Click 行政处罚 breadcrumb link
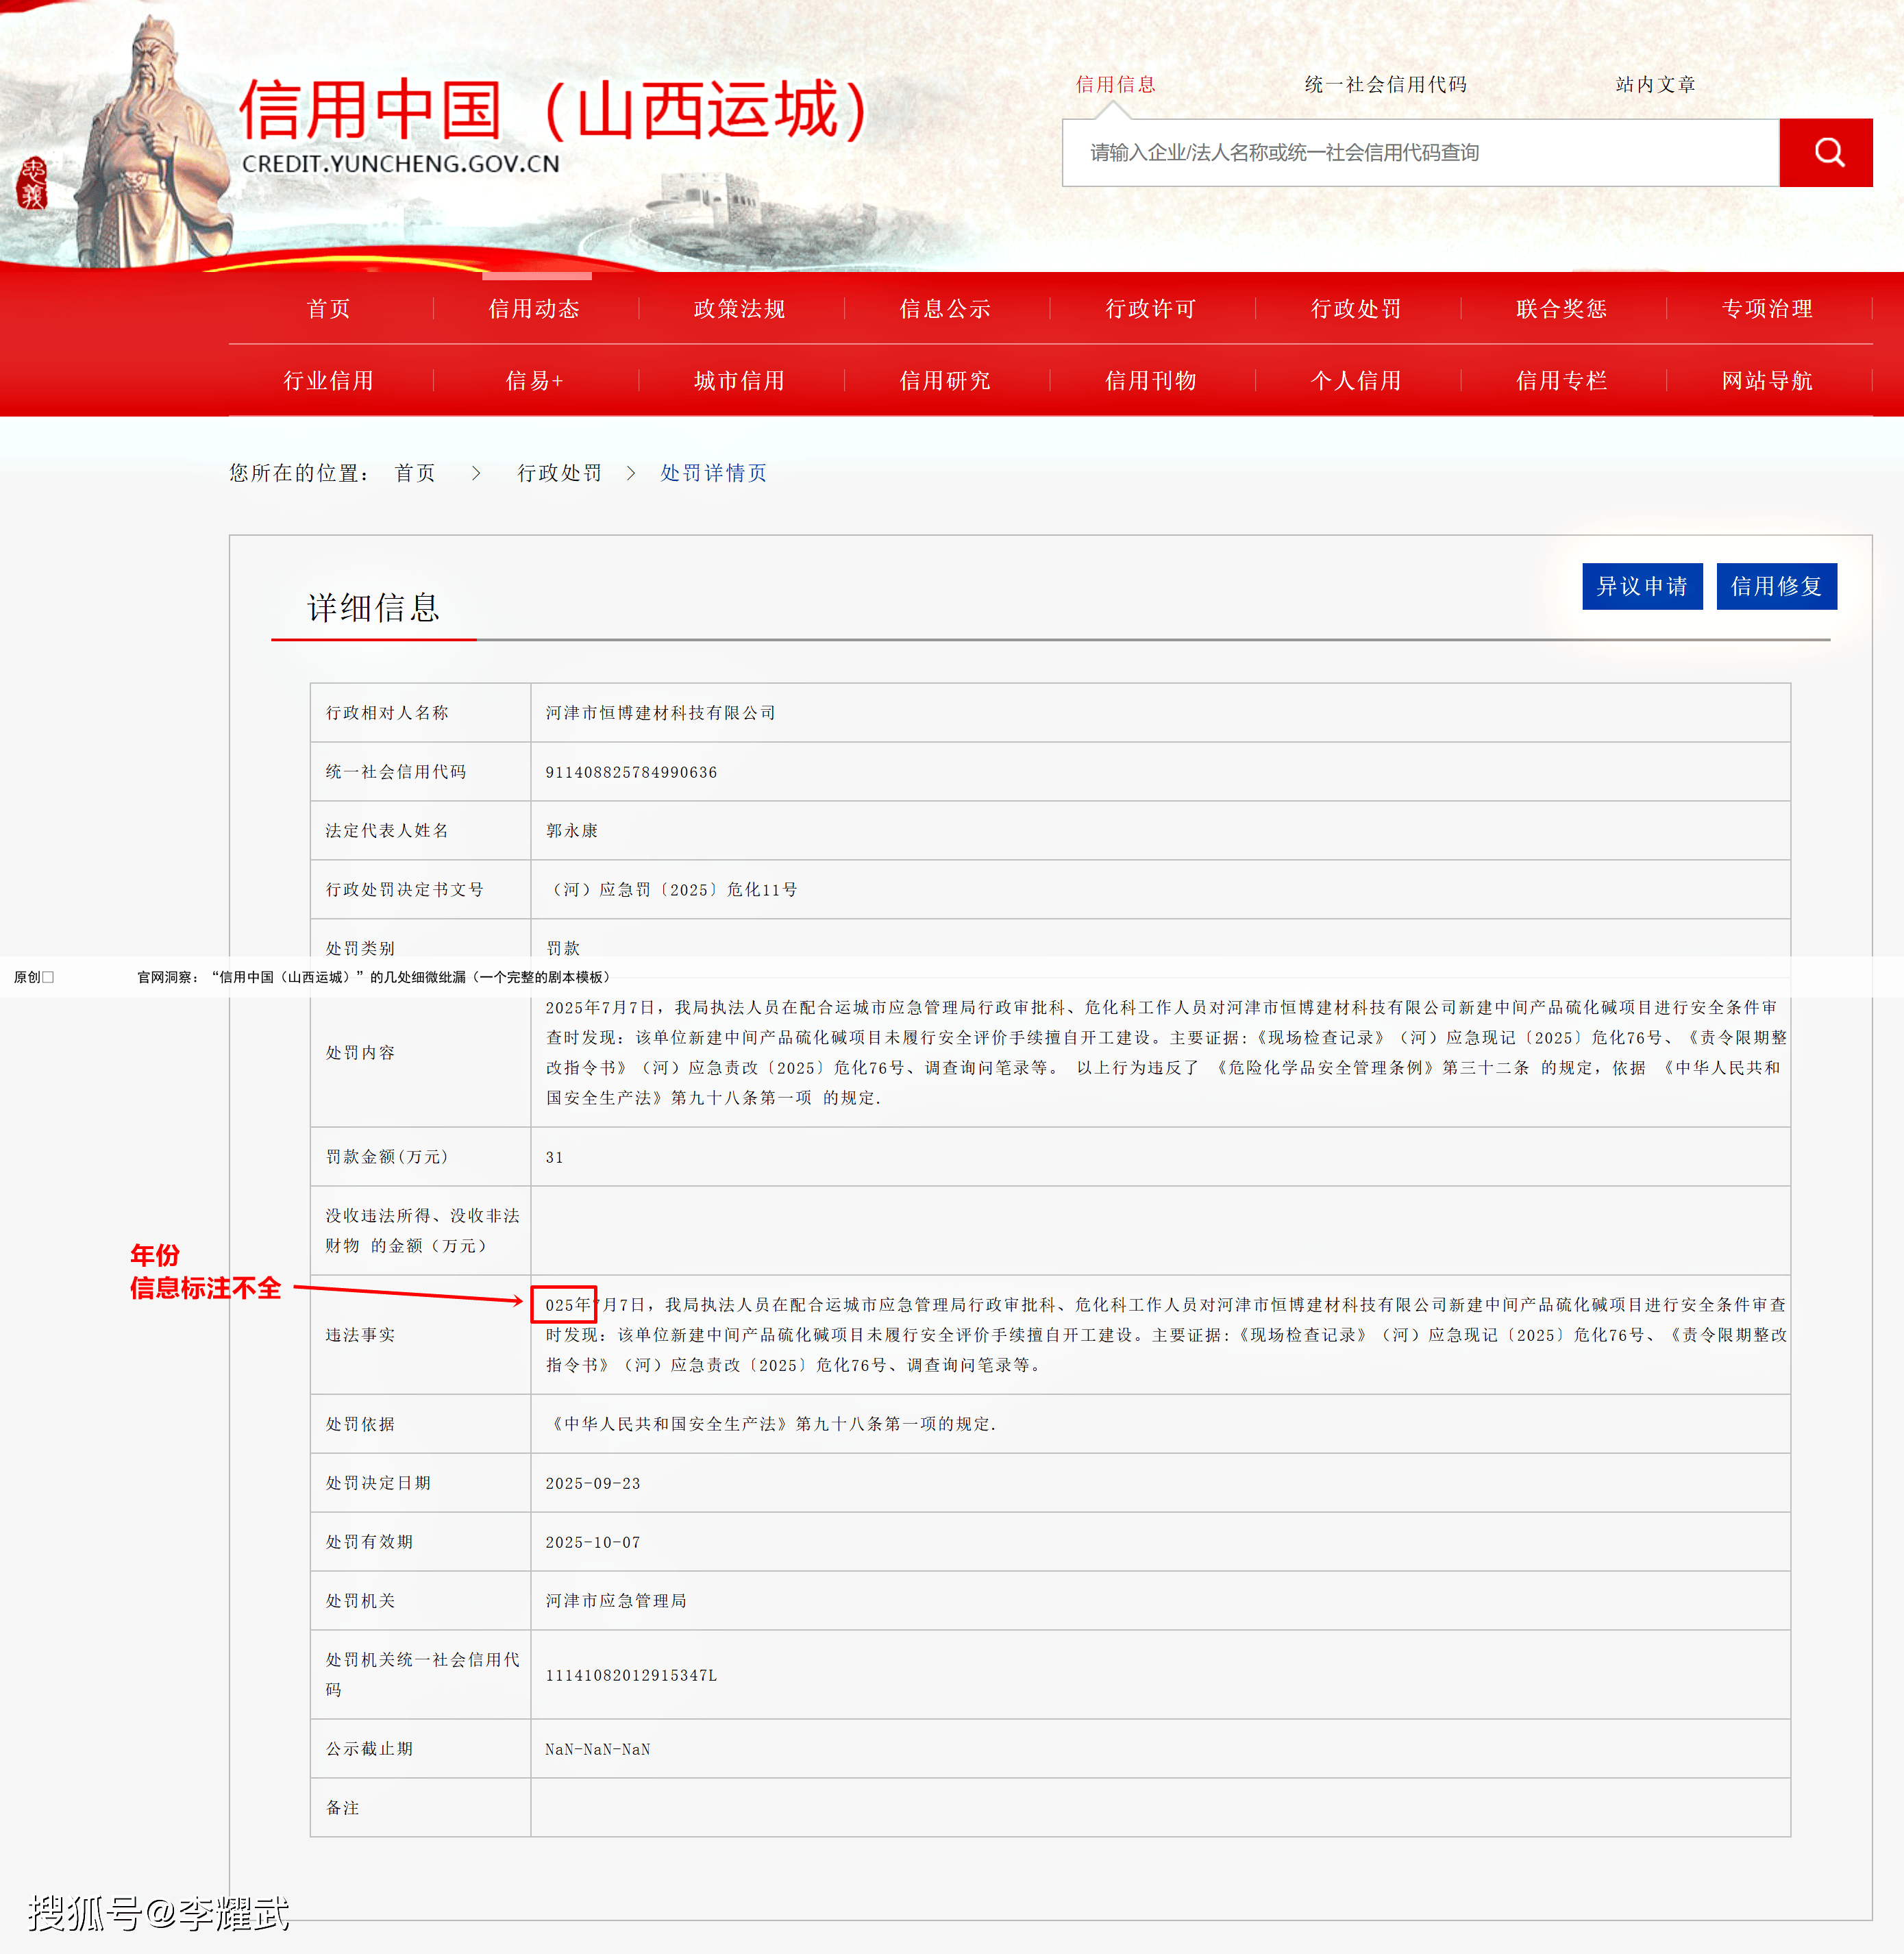Image resolution: width=1904 pixels, height=1954 pixels. [559, 472]
